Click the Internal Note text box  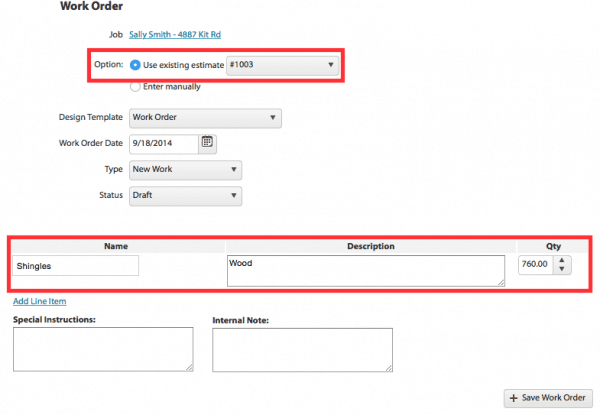click(x=303, y=350)
